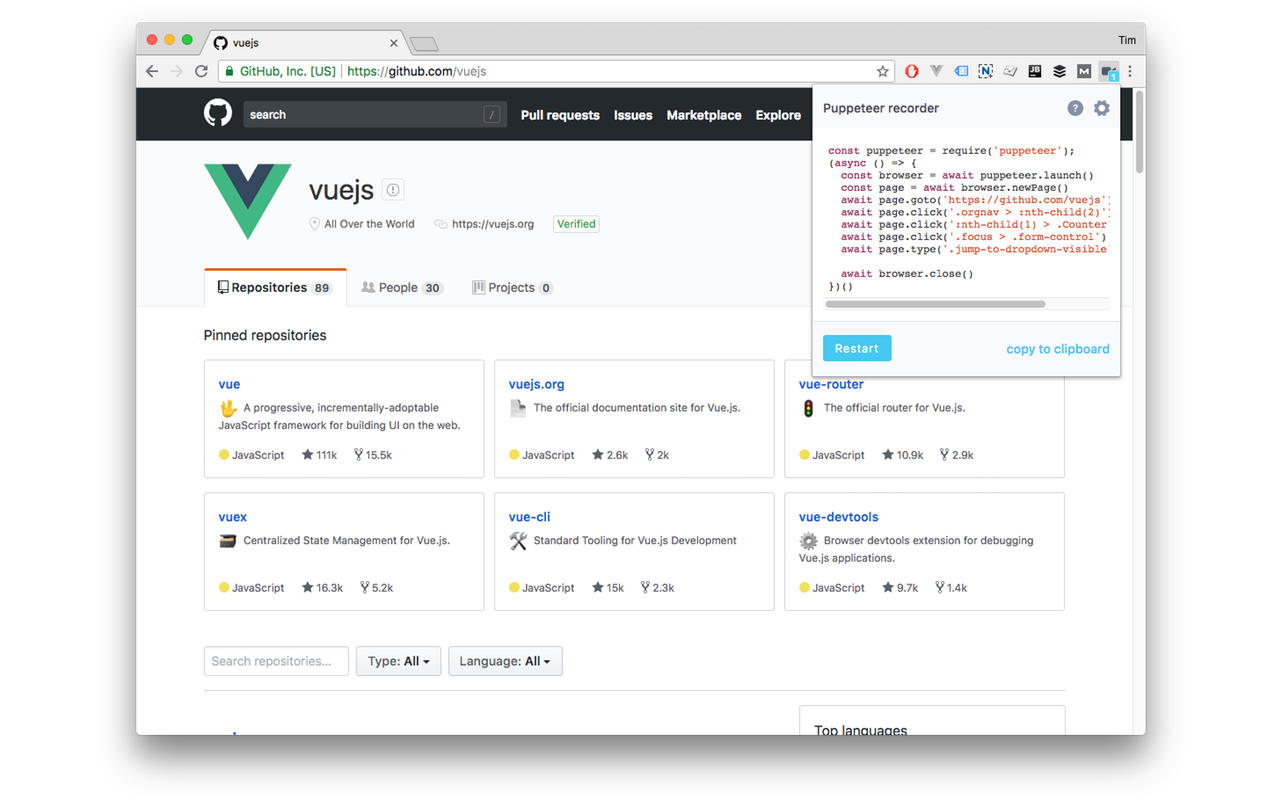Open help in the Puppeteer recorder popup
The height and width of the screenshot is (800, 1280).
[x=1075, y=108]
